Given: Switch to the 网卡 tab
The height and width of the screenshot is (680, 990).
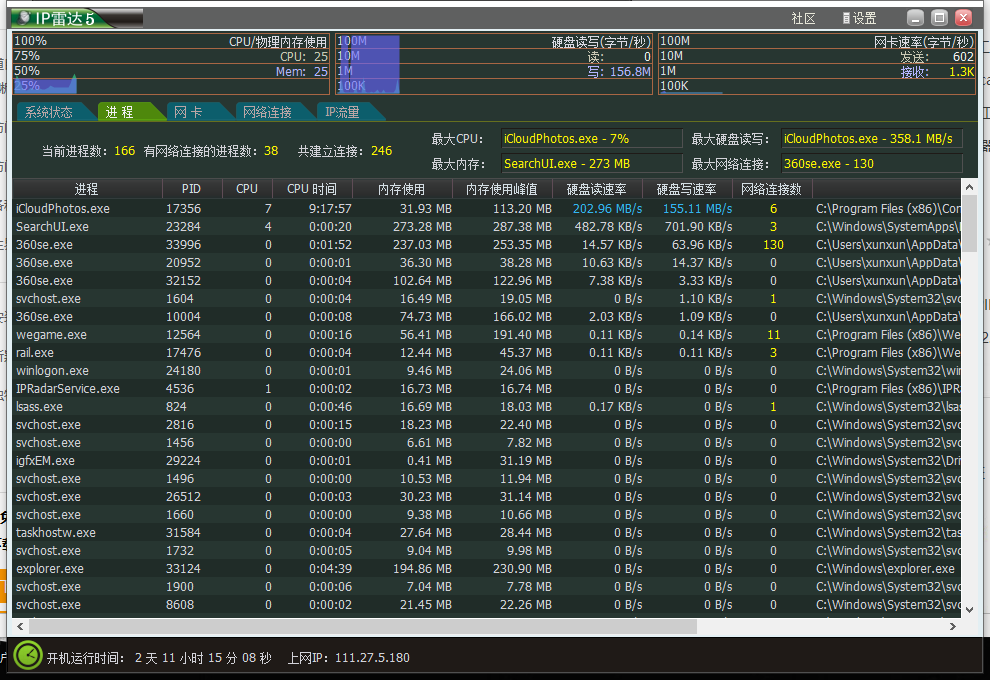Looking at the screenshot, I should pyautogui.click(x=188, y=112).
